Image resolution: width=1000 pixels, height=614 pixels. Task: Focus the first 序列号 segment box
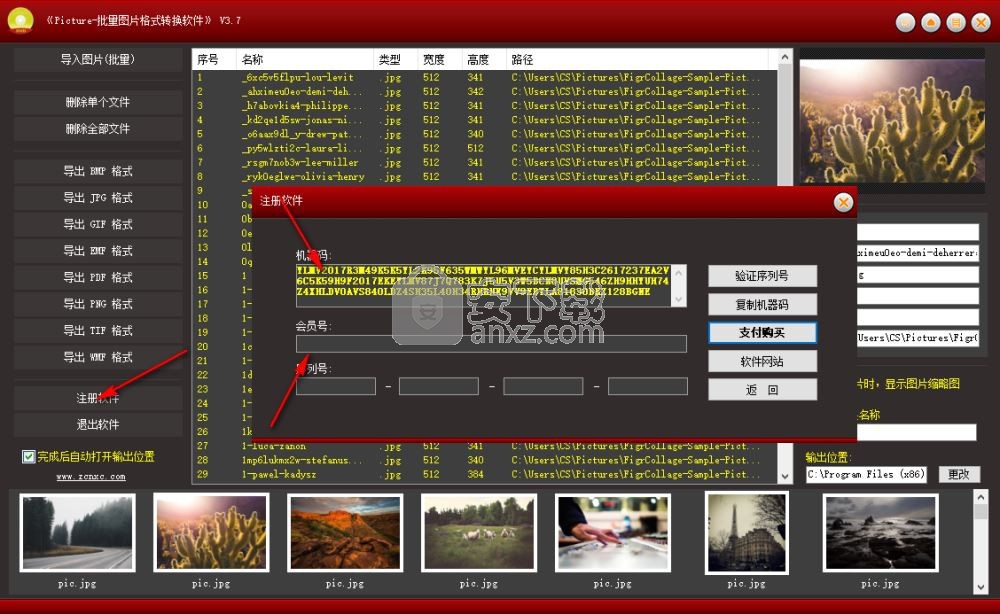pos(335,386)
